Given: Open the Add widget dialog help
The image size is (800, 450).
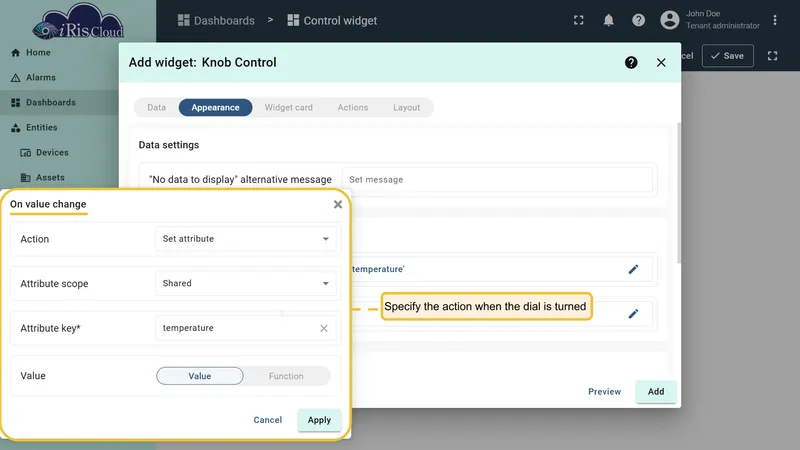Looking at the screenshot, I should pos(631,62).
